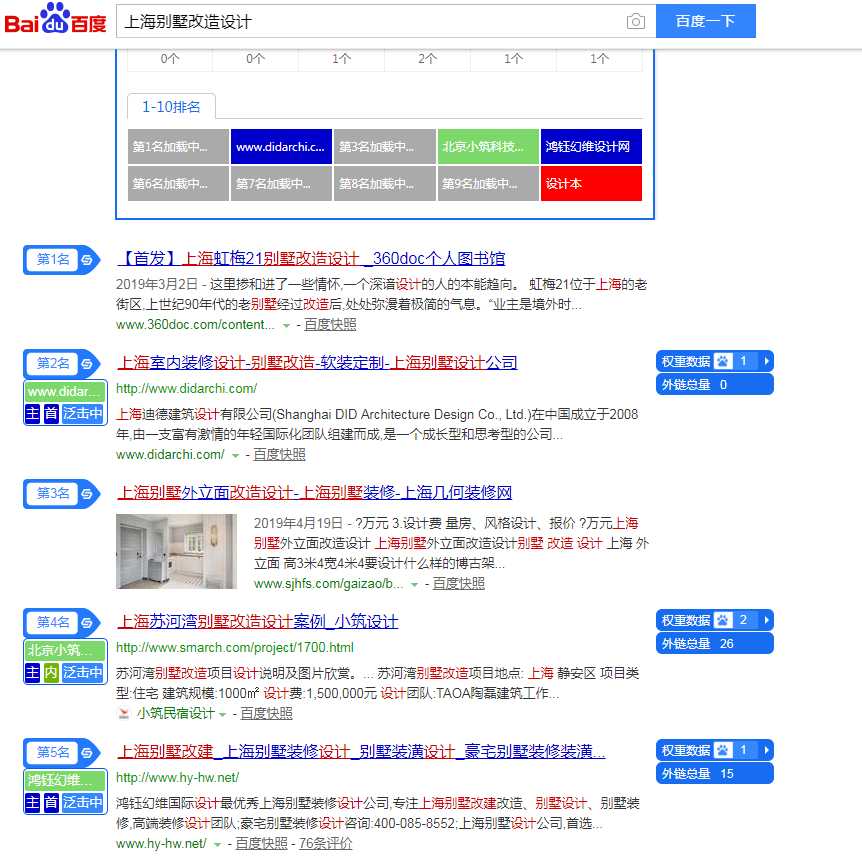The height and width of the screenshot is (868, 862).
Task: Click the 主 tag under the 鸿钰幻维... badge
Action: point(33,803)
